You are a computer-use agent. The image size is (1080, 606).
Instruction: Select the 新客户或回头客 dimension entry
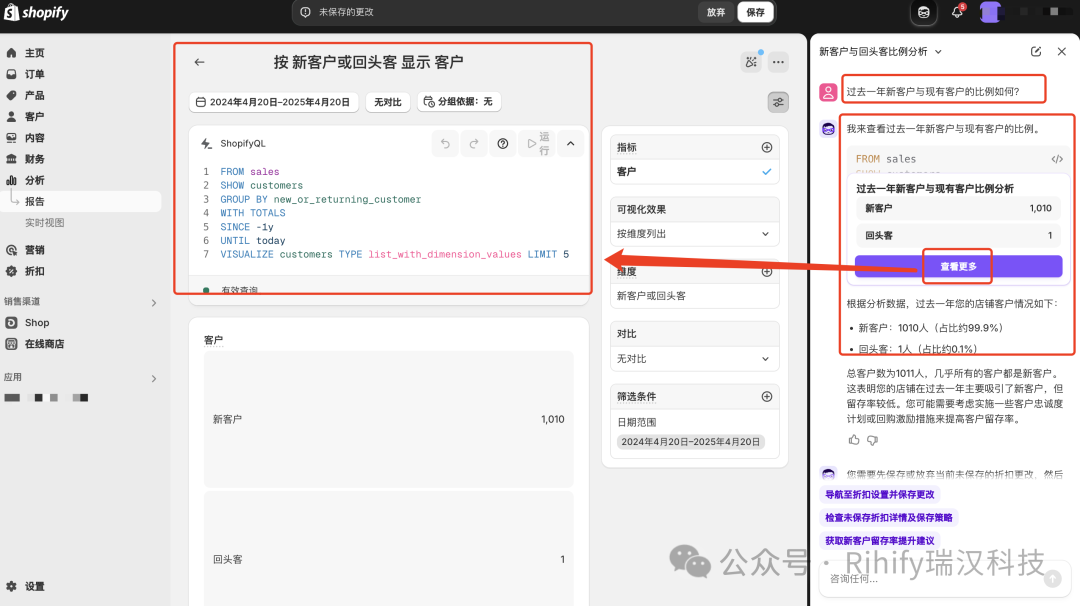point(694,296)
